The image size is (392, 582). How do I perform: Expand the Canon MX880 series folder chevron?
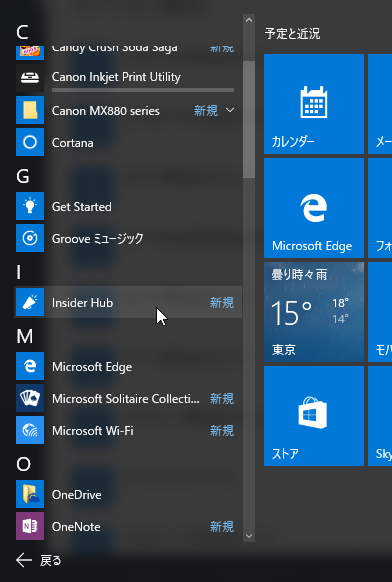click(x=230, y=110)
